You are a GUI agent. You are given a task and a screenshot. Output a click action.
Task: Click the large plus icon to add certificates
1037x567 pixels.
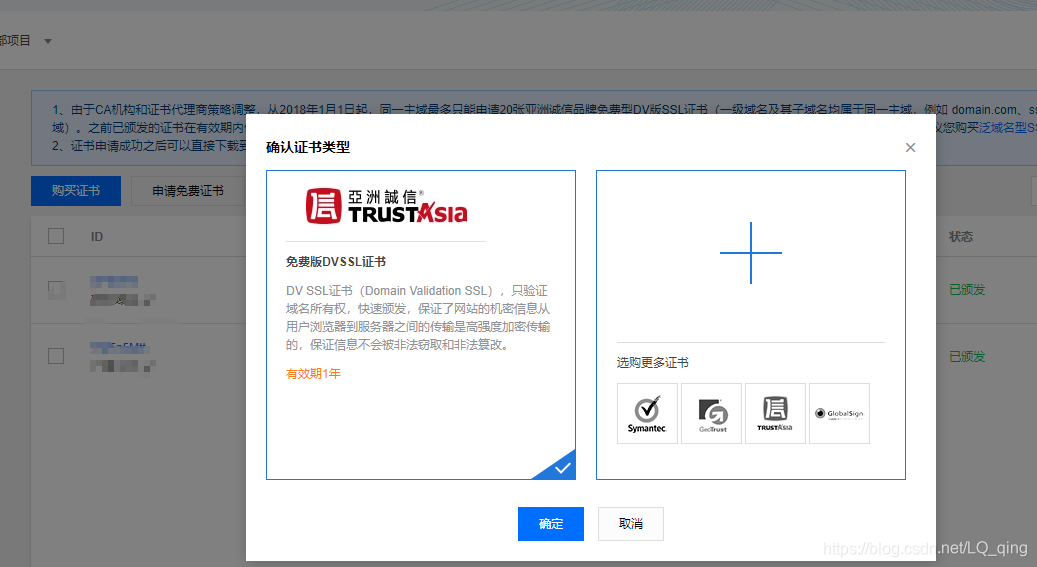(x=751, y=253)
